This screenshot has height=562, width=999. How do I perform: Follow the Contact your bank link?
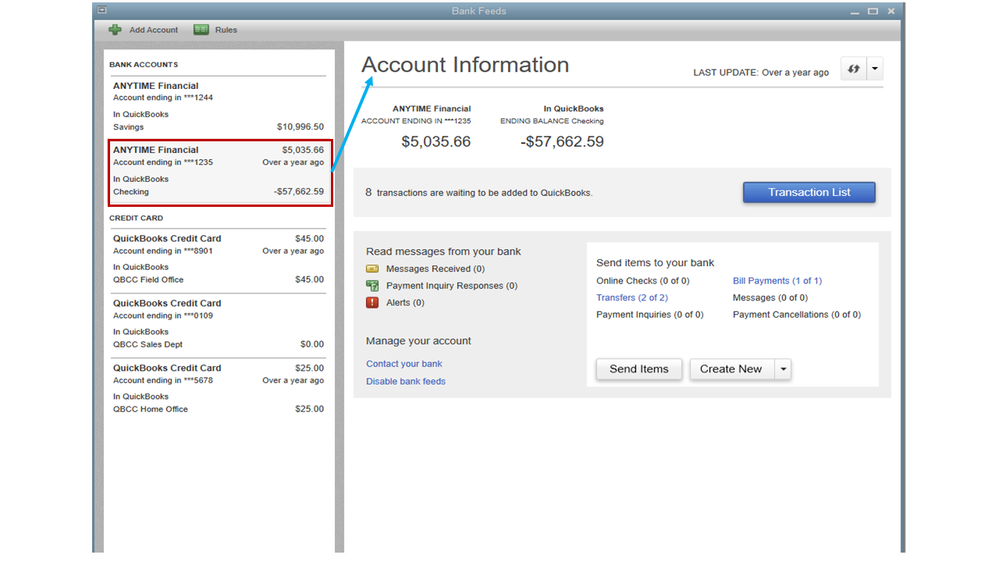(404, 364)
